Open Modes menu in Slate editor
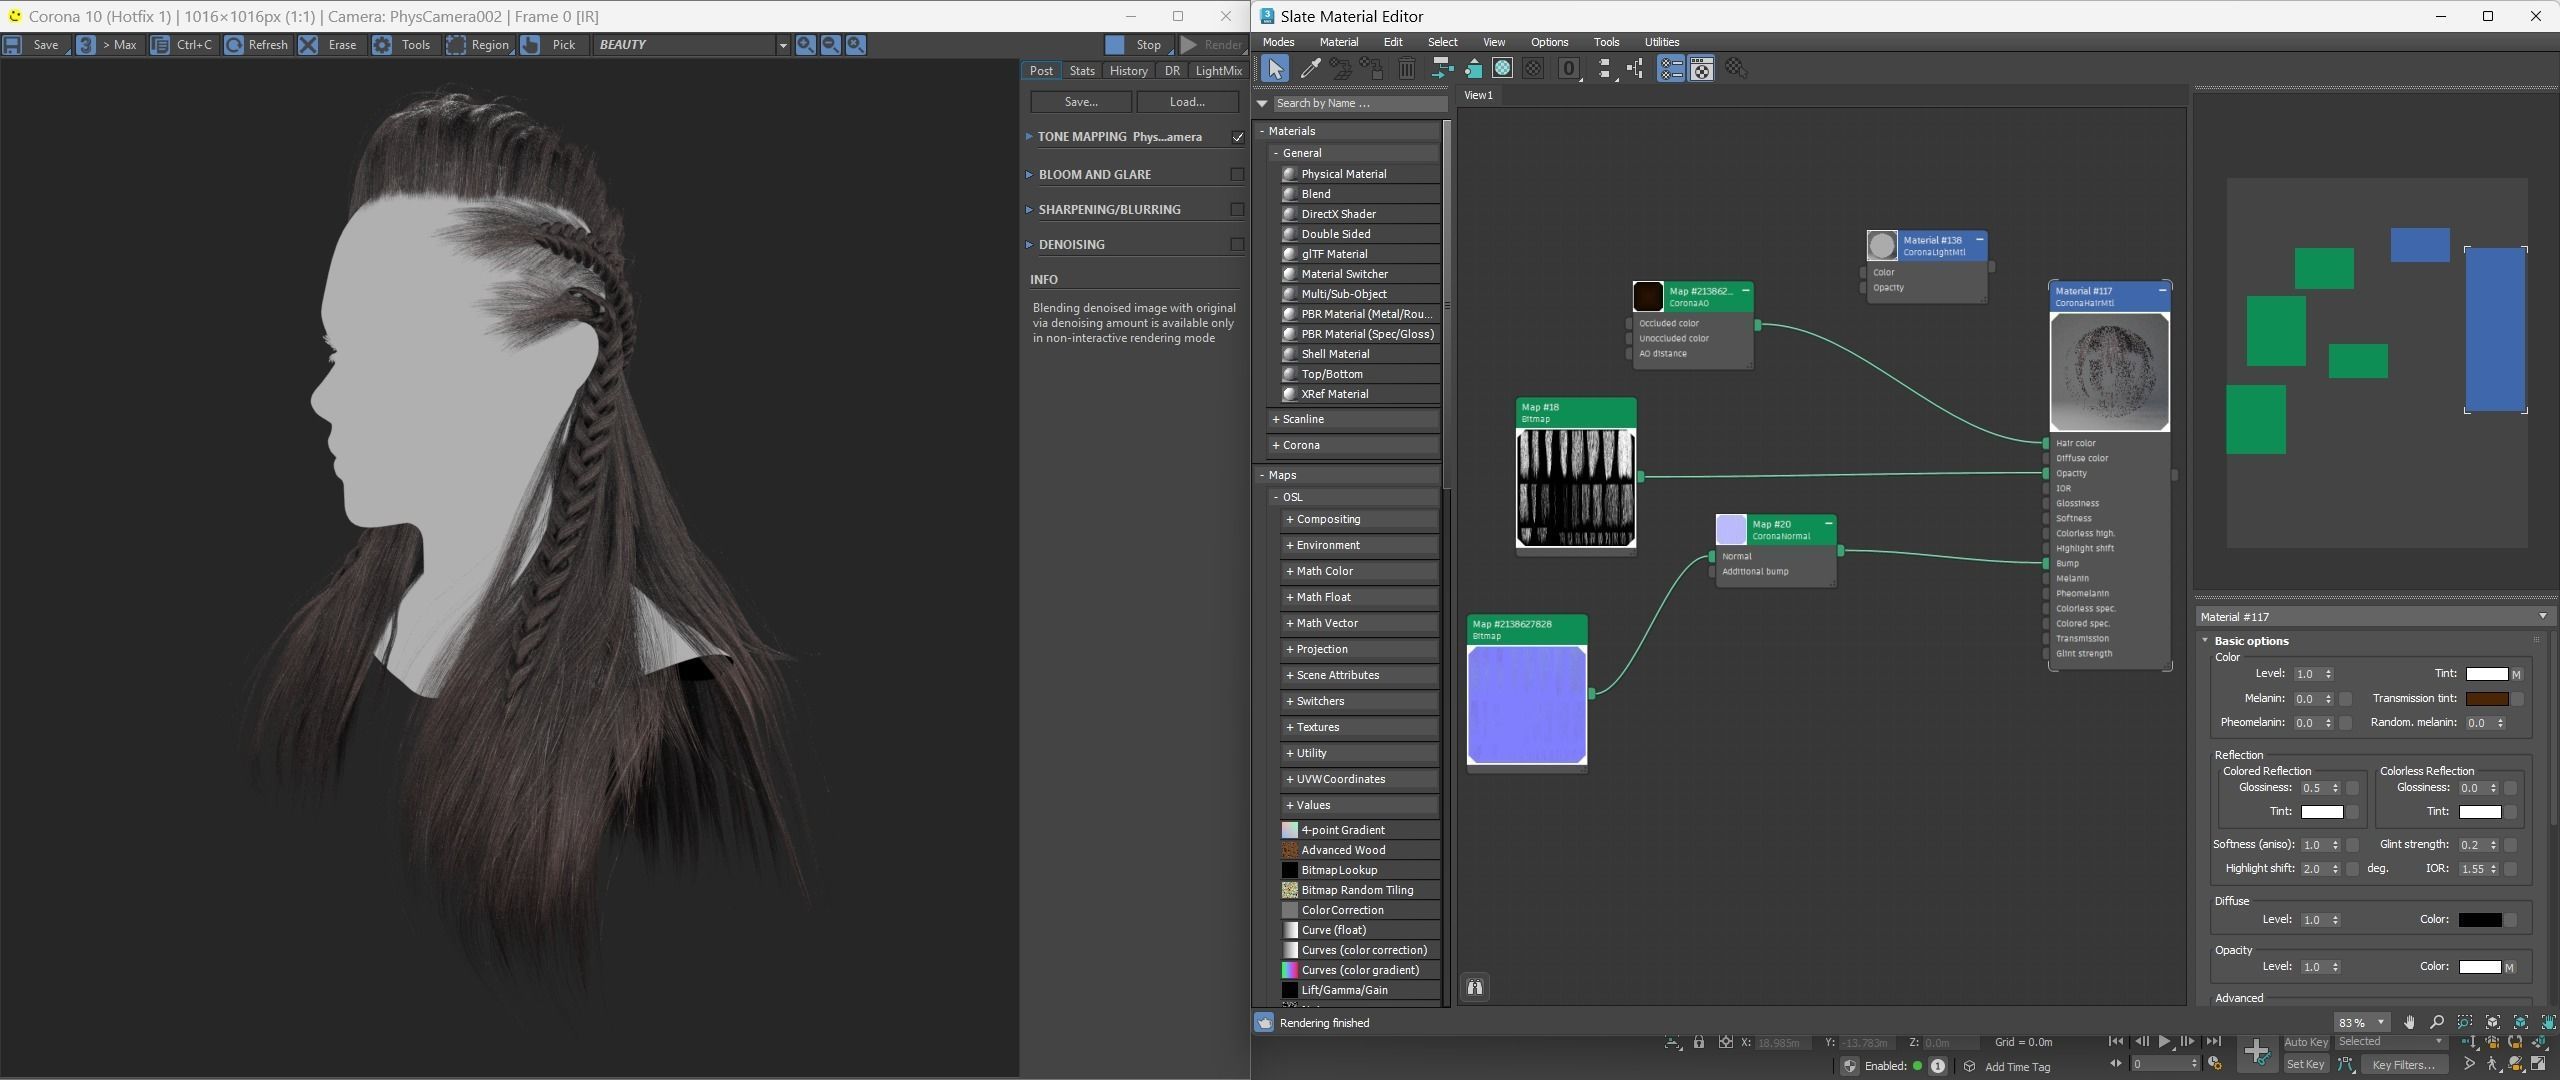 click(1278, 42)
